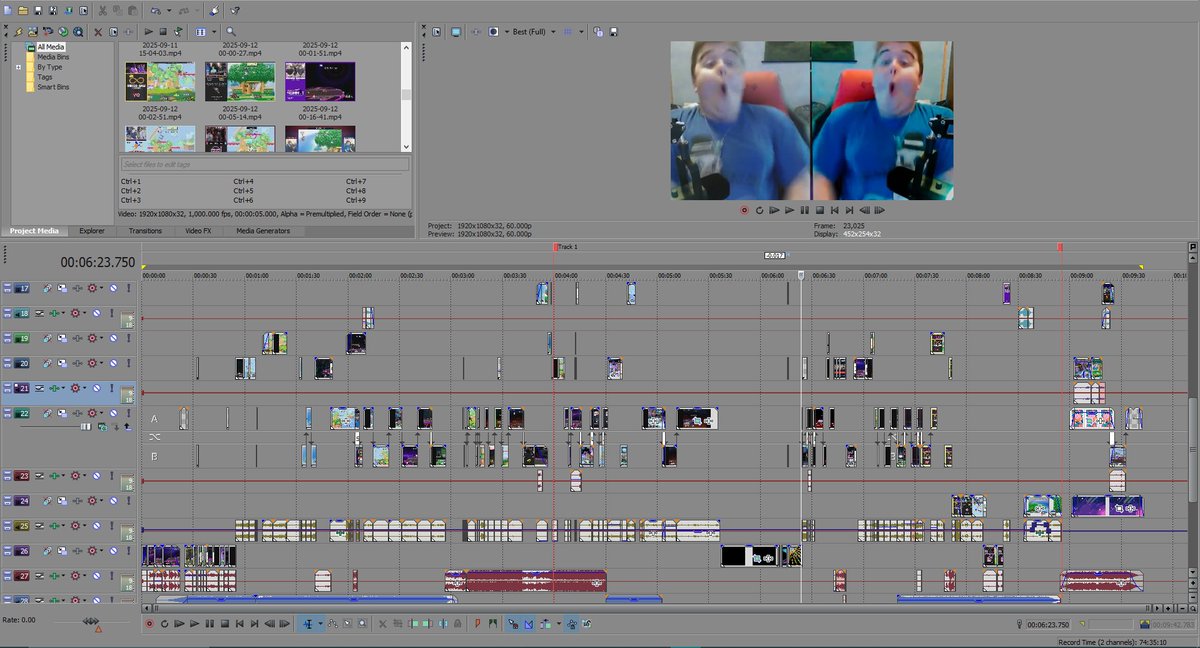Open the Video FX tab
The image size is (1200, 648).
pyautogui.click(x=198, y=231)
